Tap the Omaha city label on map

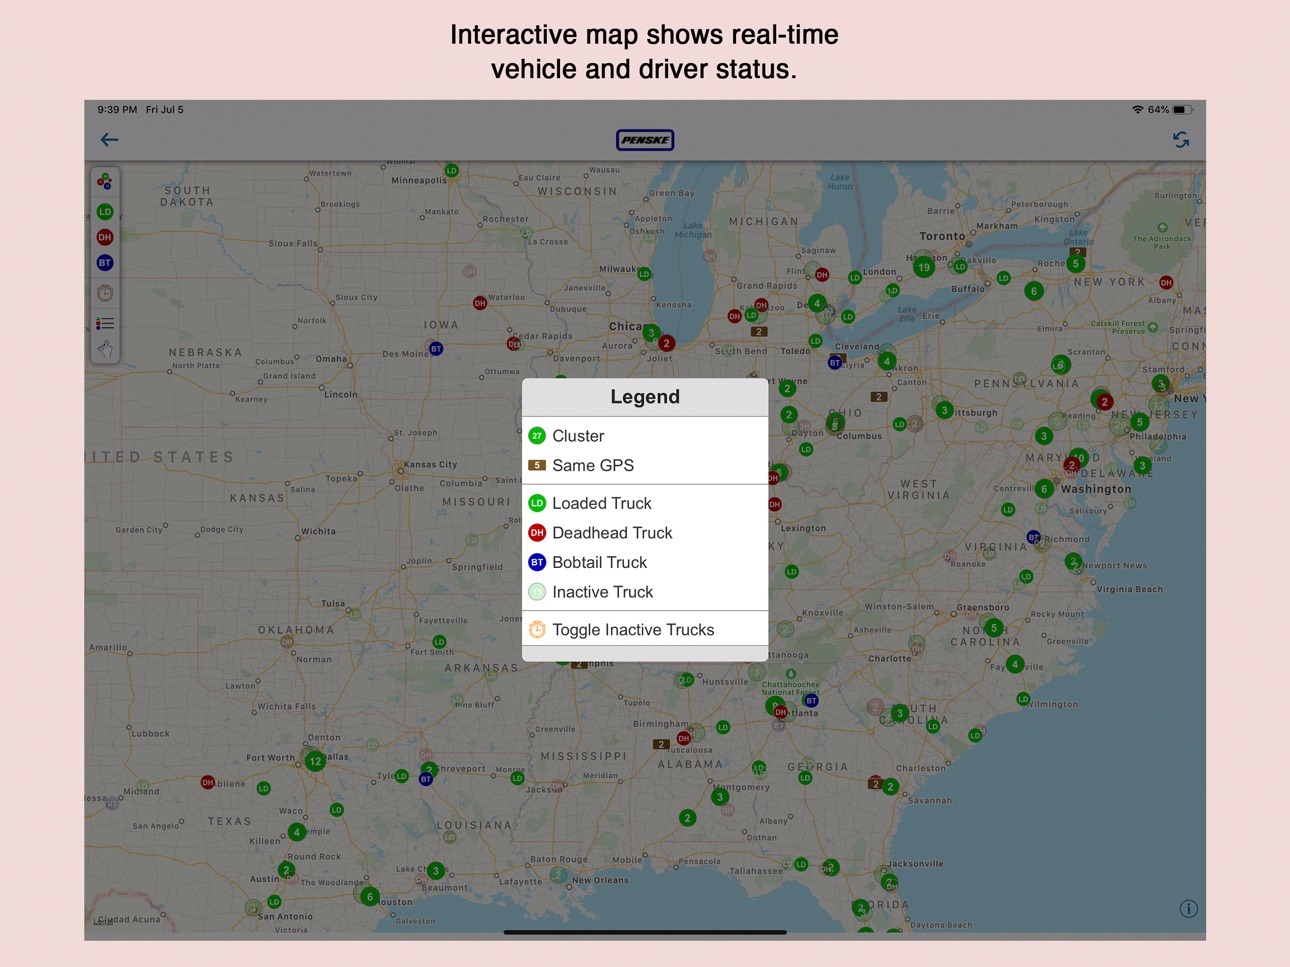(x=332, y=359)
